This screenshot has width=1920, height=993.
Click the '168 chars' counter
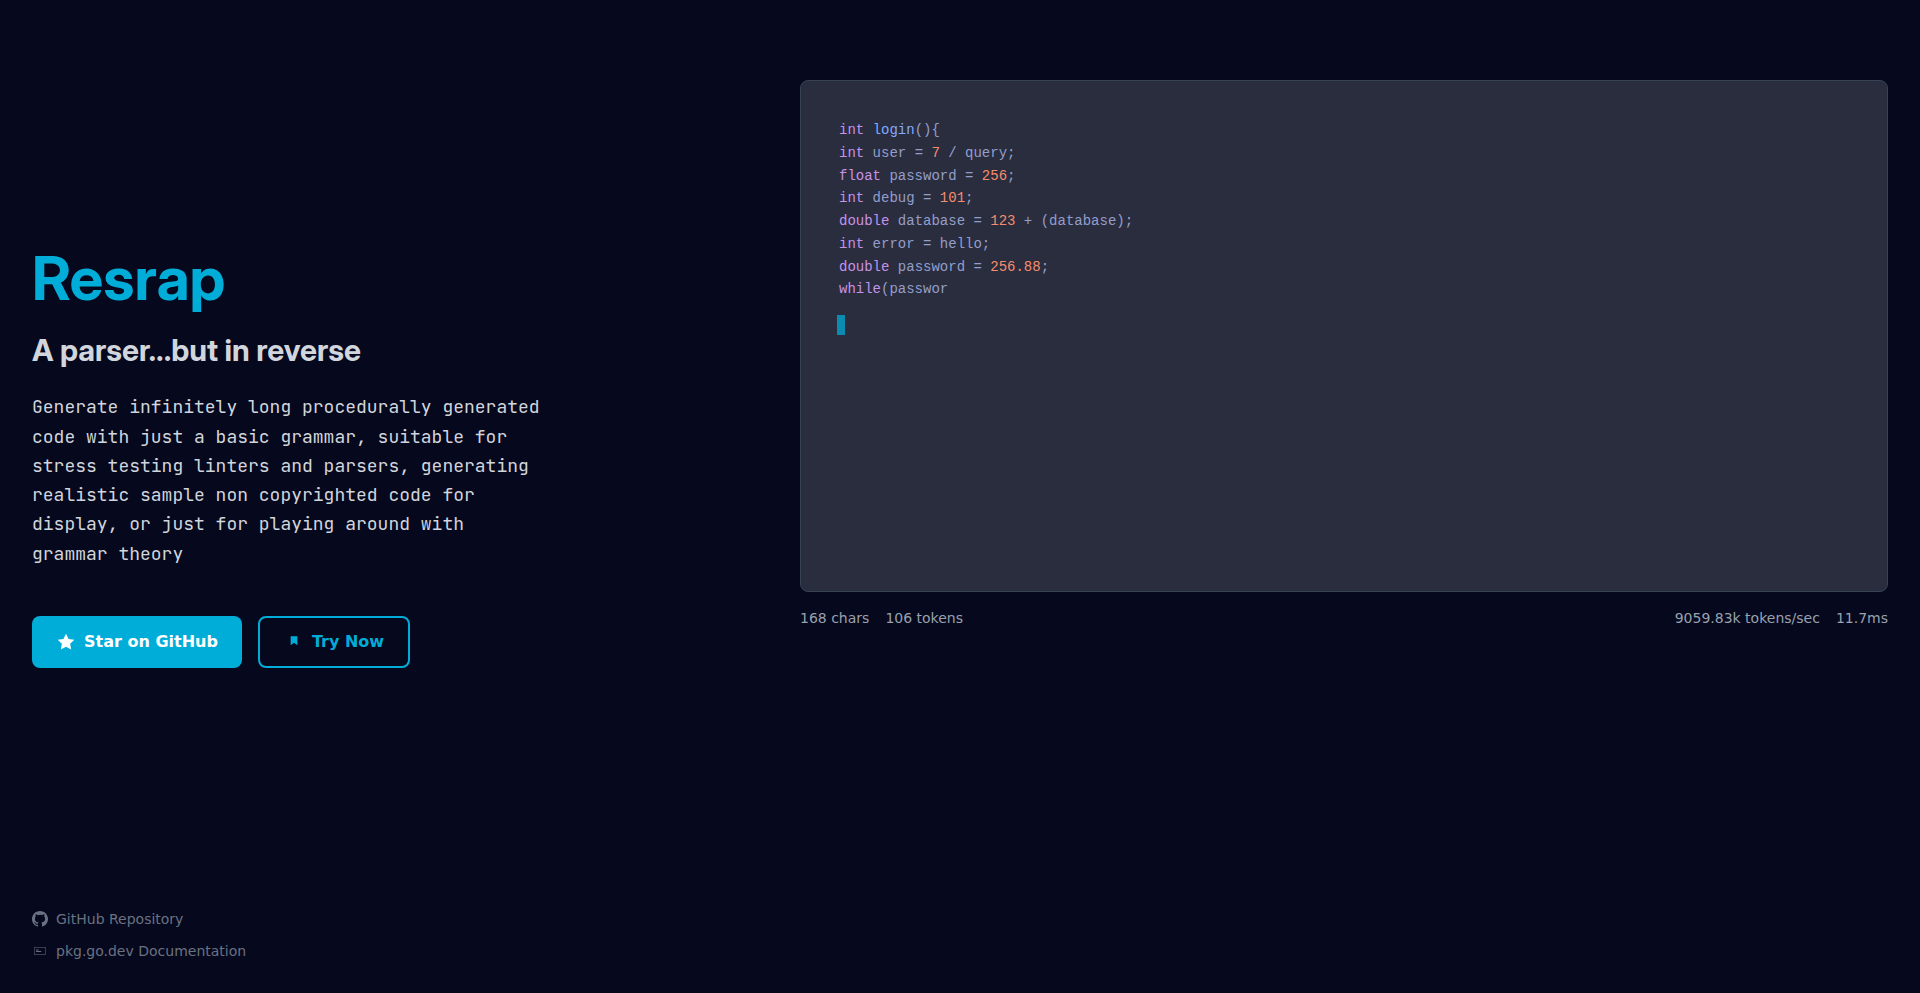click(x=835, y=618)
